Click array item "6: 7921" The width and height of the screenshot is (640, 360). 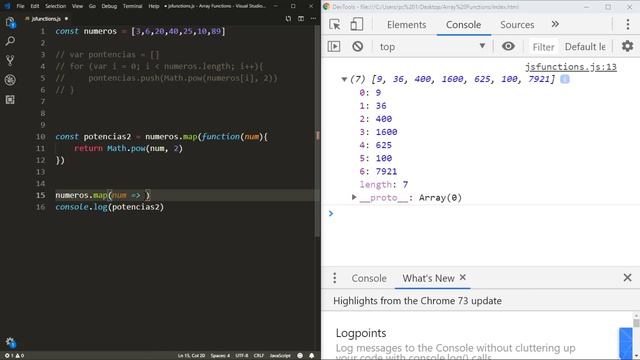378,171
